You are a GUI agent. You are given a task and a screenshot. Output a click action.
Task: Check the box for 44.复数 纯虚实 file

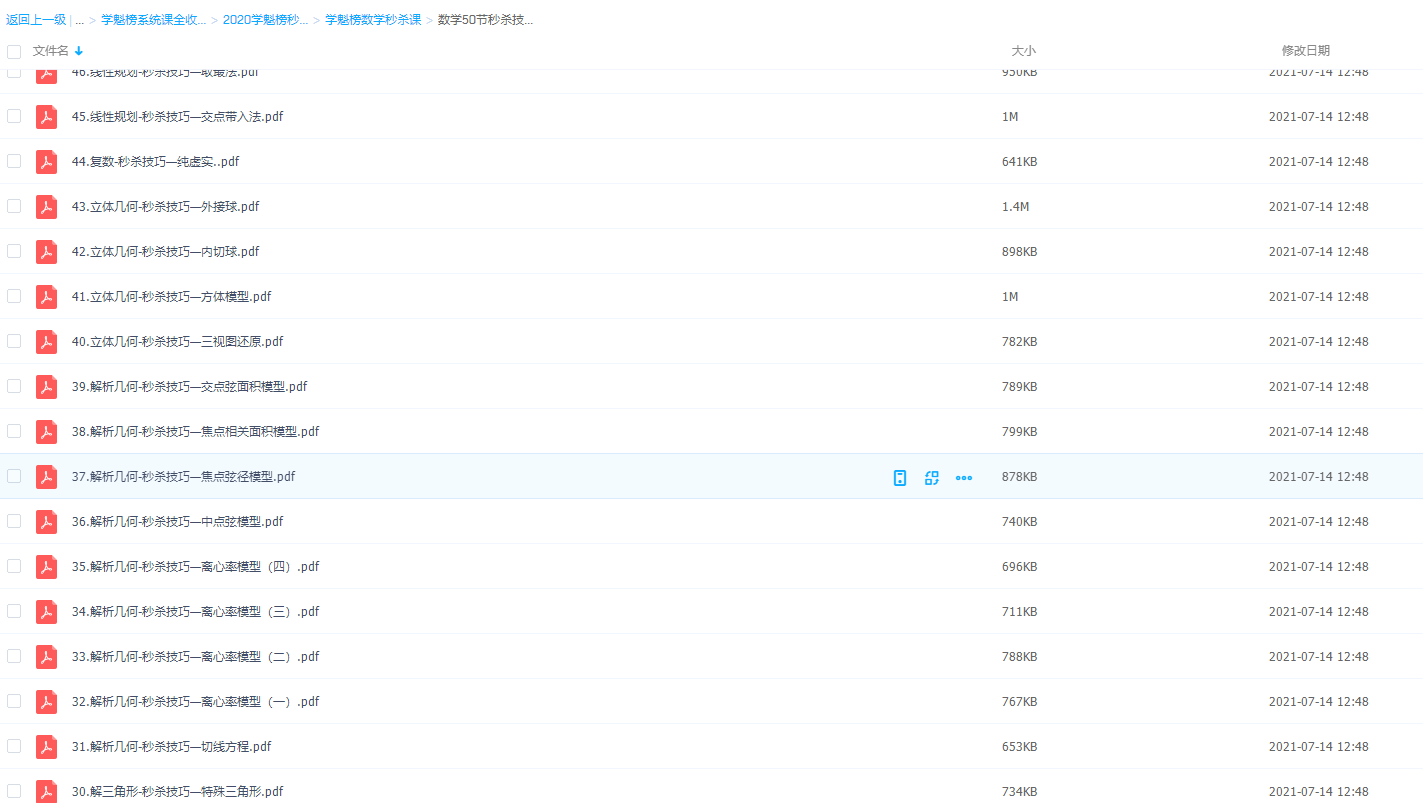14,161
